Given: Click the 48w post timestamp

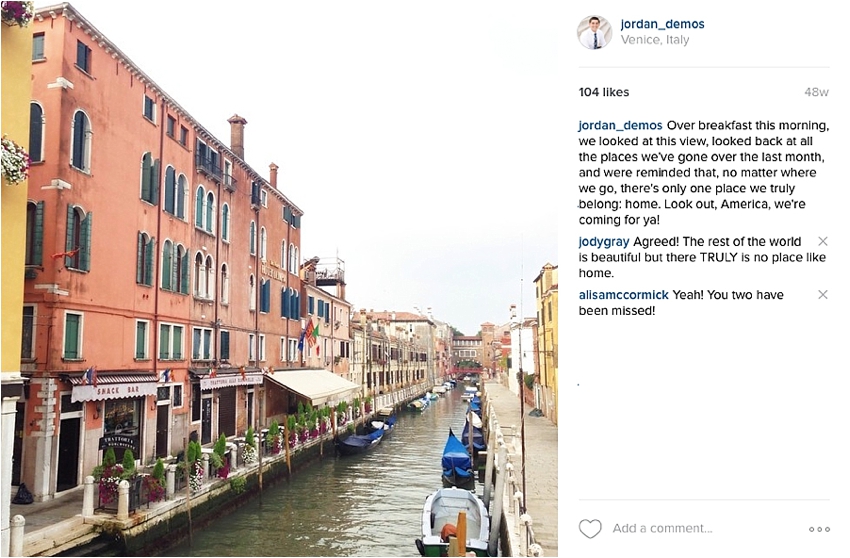Looking at the screenshot, I should click(x=816, y=92).
